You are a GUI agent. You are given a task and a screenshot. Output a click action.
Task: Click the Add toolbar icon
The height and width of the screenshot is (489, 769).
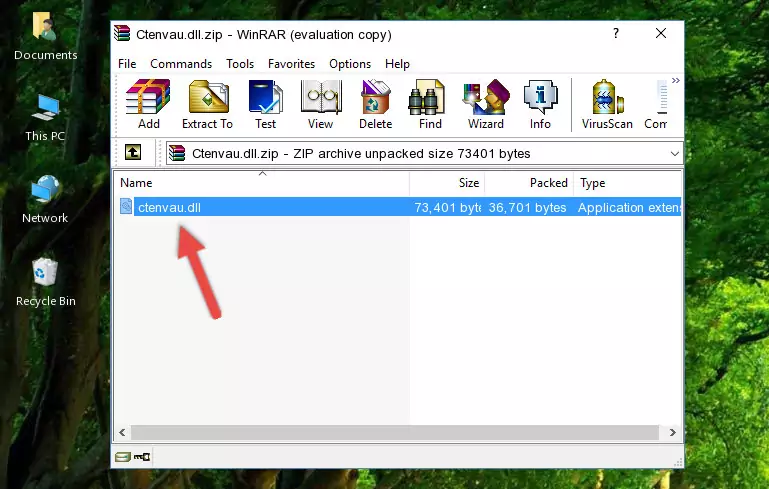[x=148, y=104]
